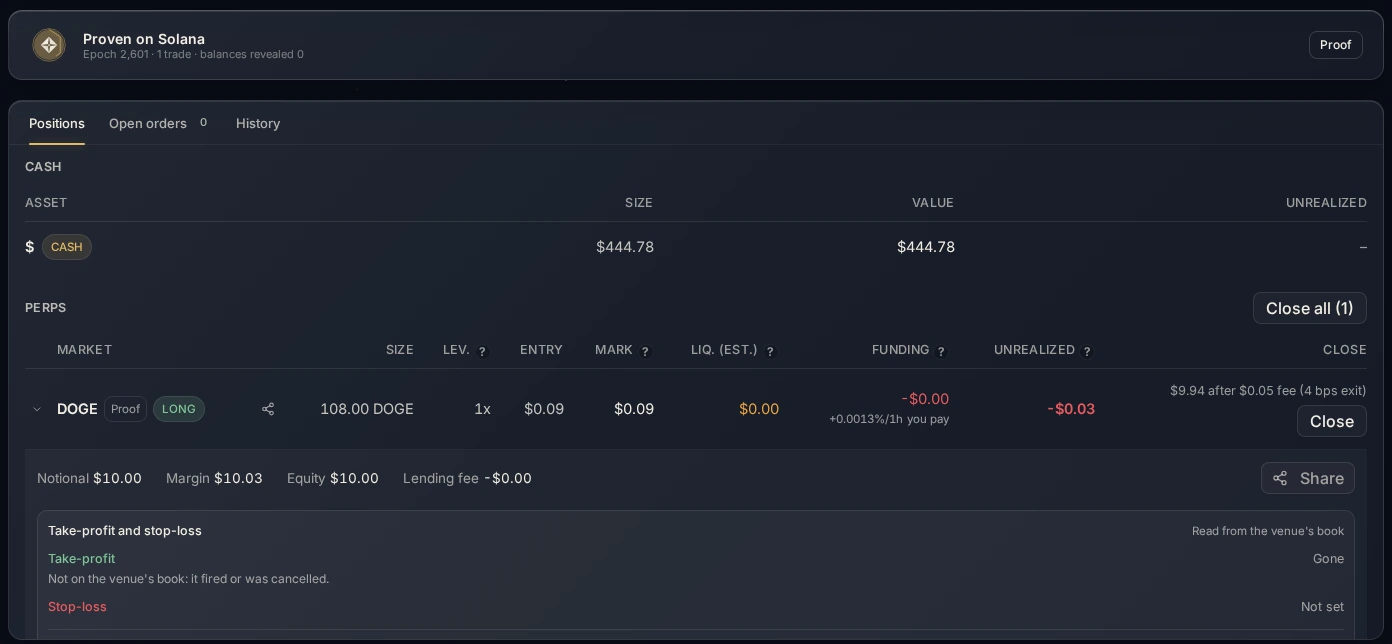The height and width of the screenshot is (644, 1392).
Task: Click '$9.94 after $0.05 fee' text
Action: click(1268, 390)
